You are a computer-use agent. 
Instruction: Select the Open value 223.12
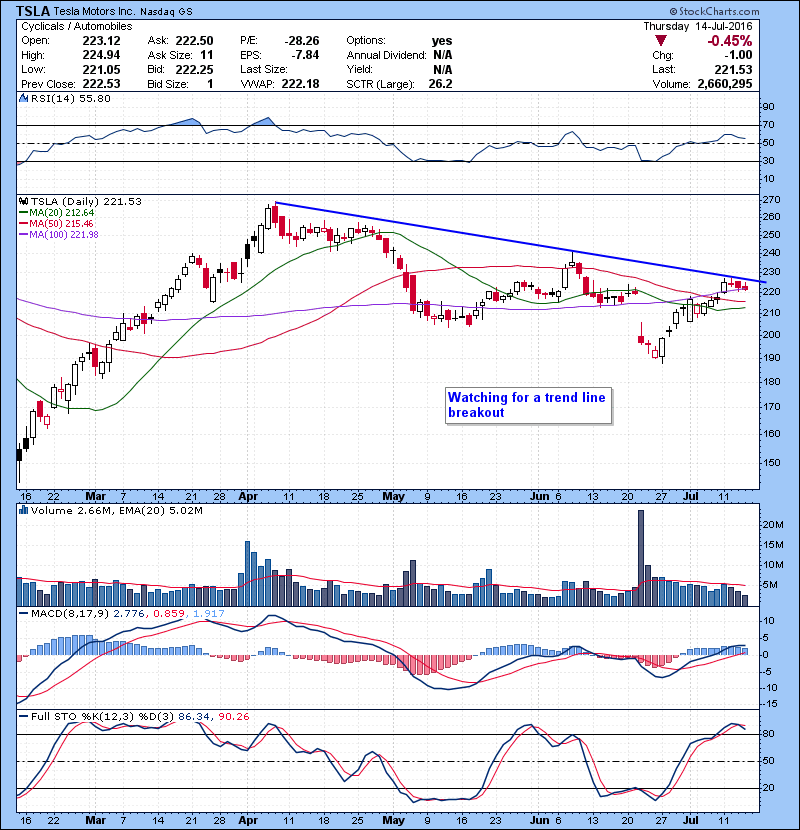[101, 41]
